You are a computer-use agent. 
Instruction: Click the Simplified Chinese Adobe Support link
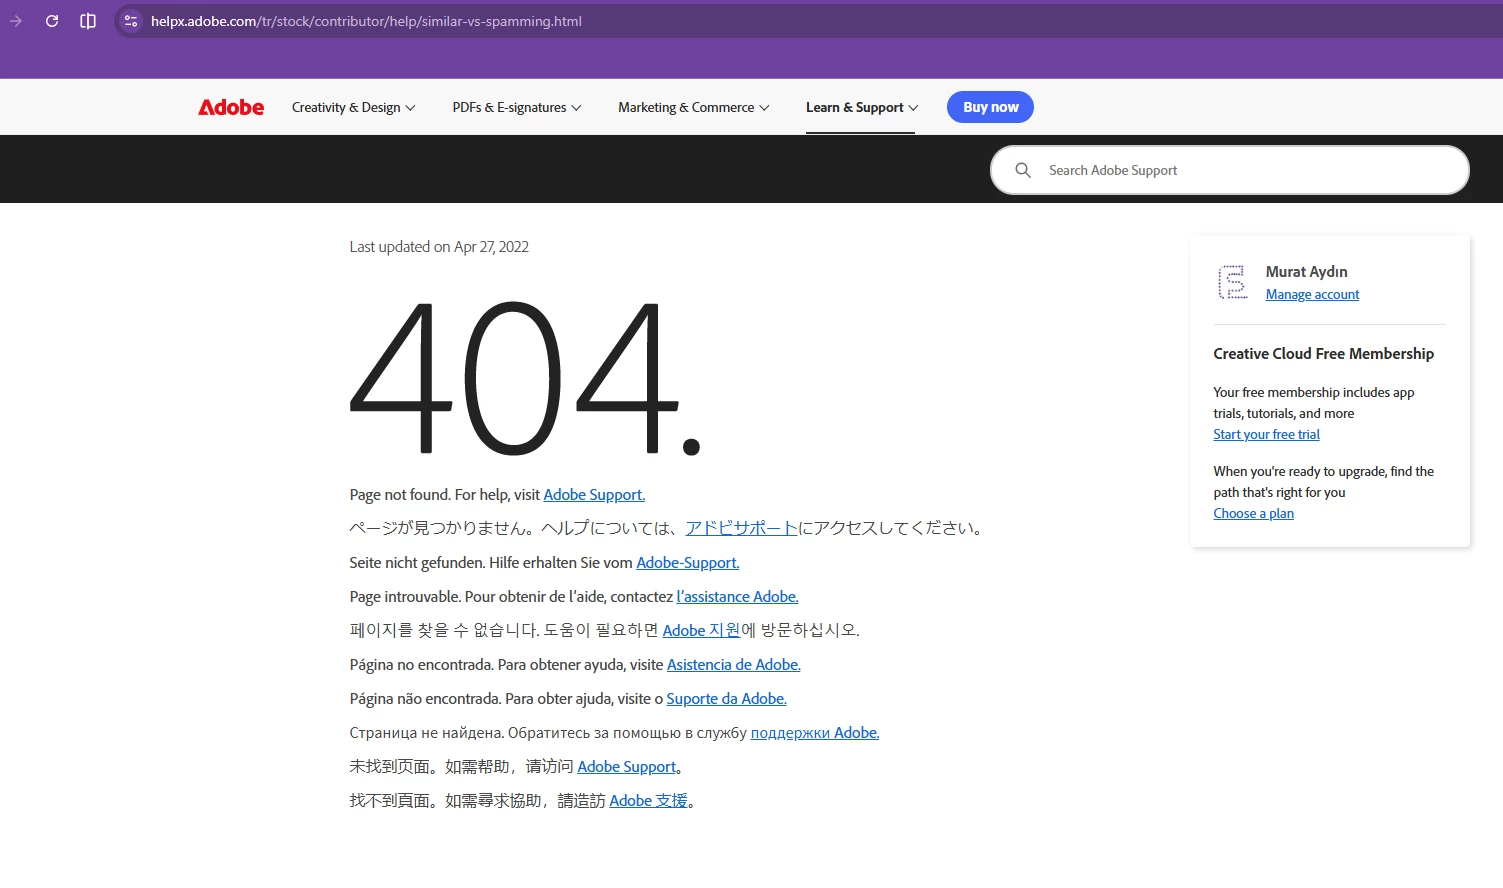coord(627,767)
